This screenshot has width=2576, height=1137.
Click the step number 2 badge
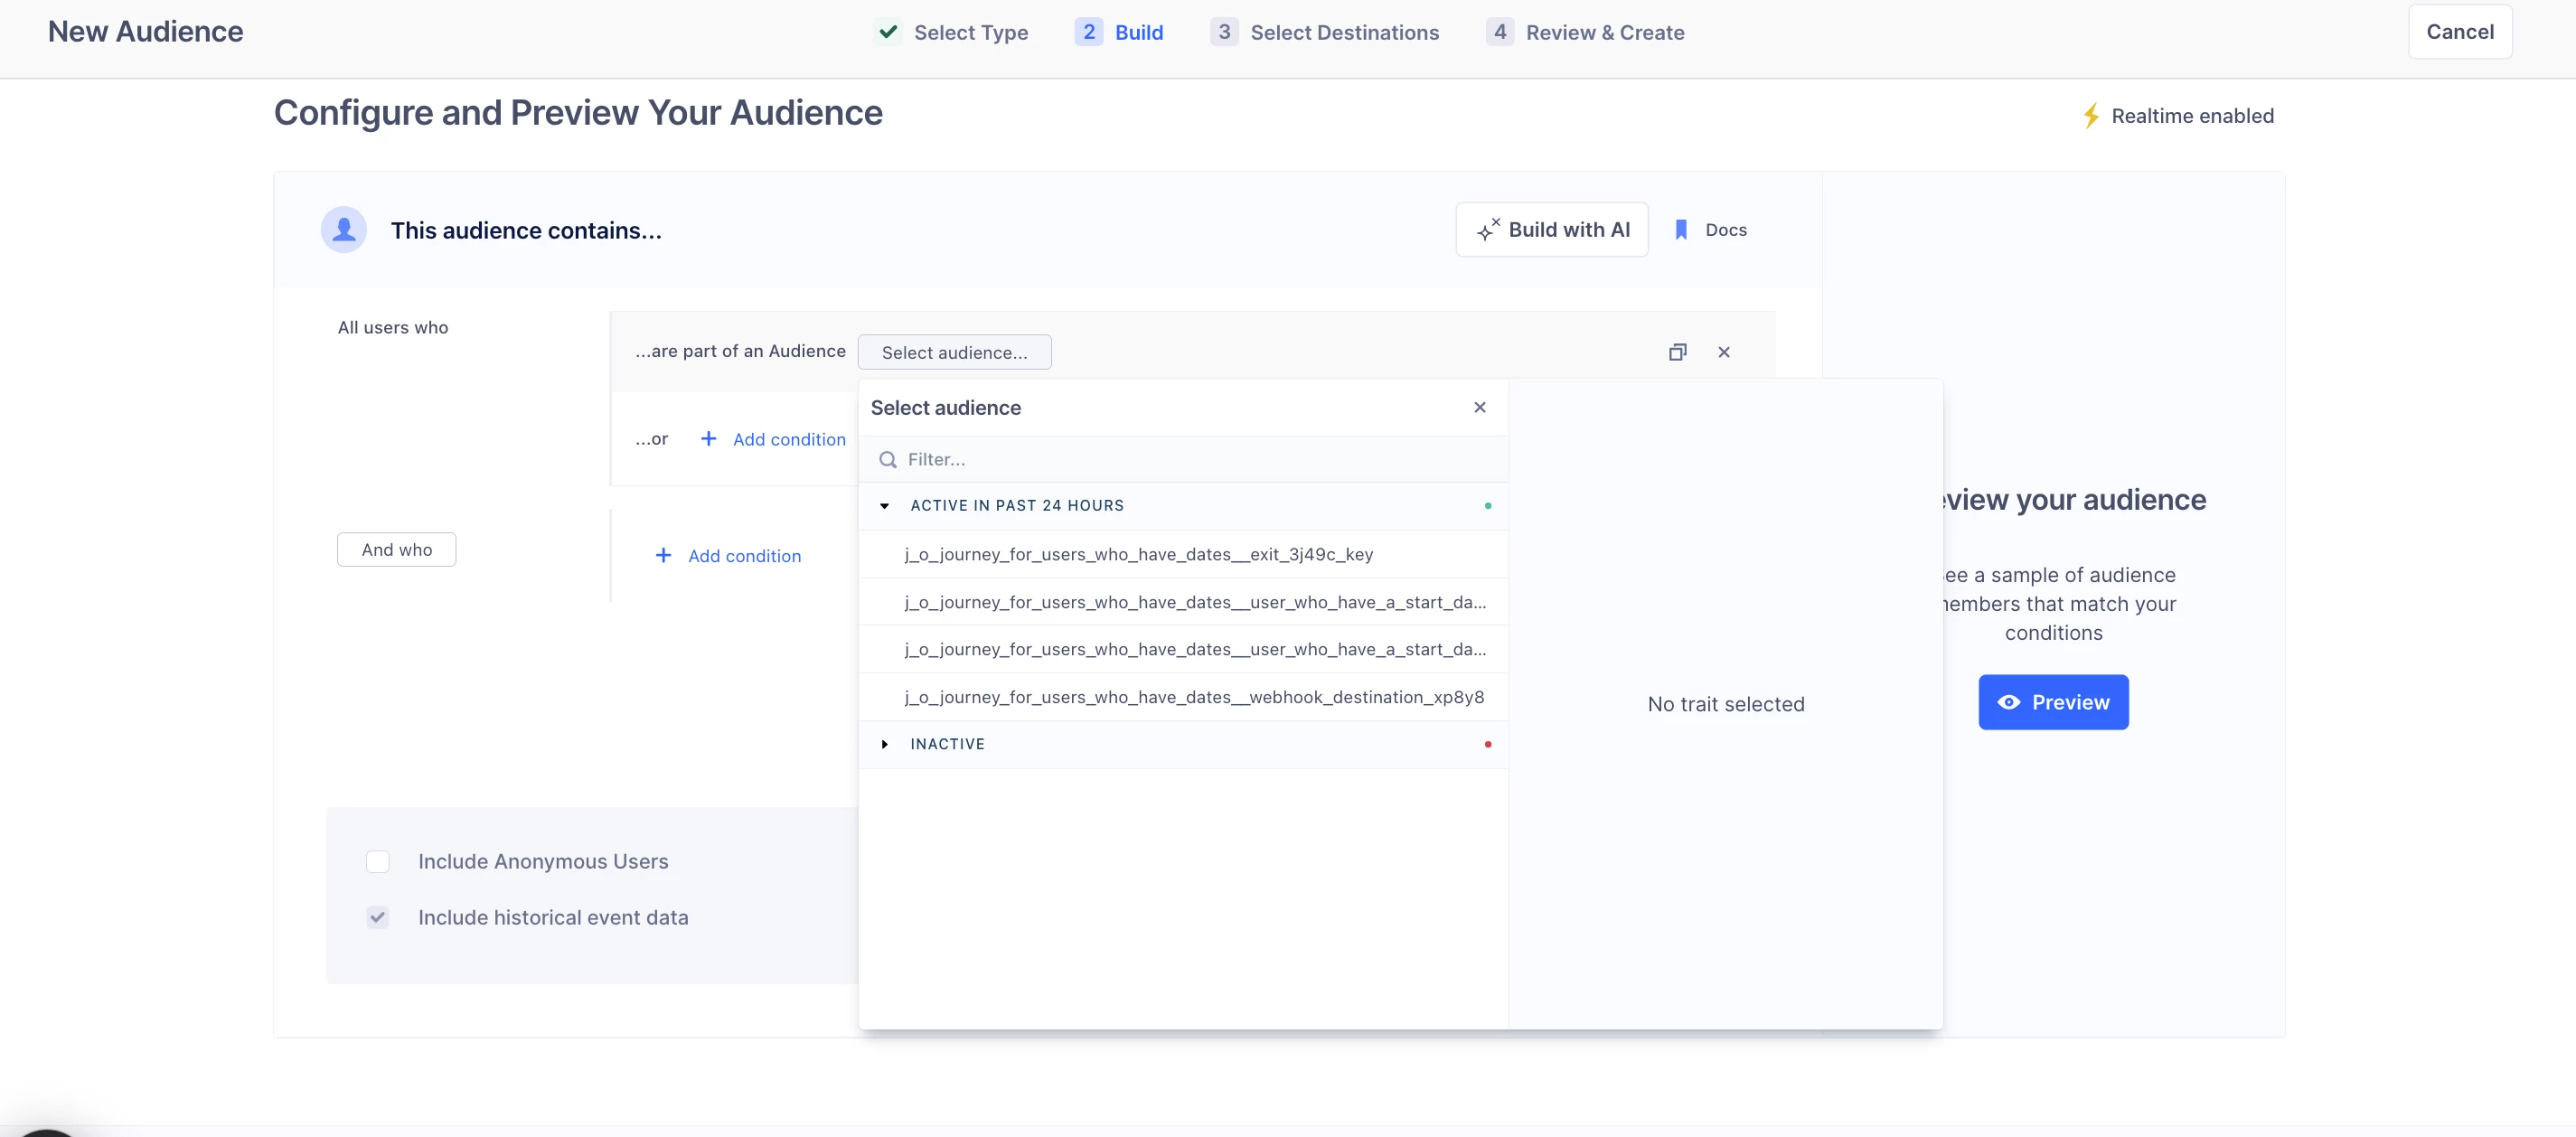tap(1088, 32)
